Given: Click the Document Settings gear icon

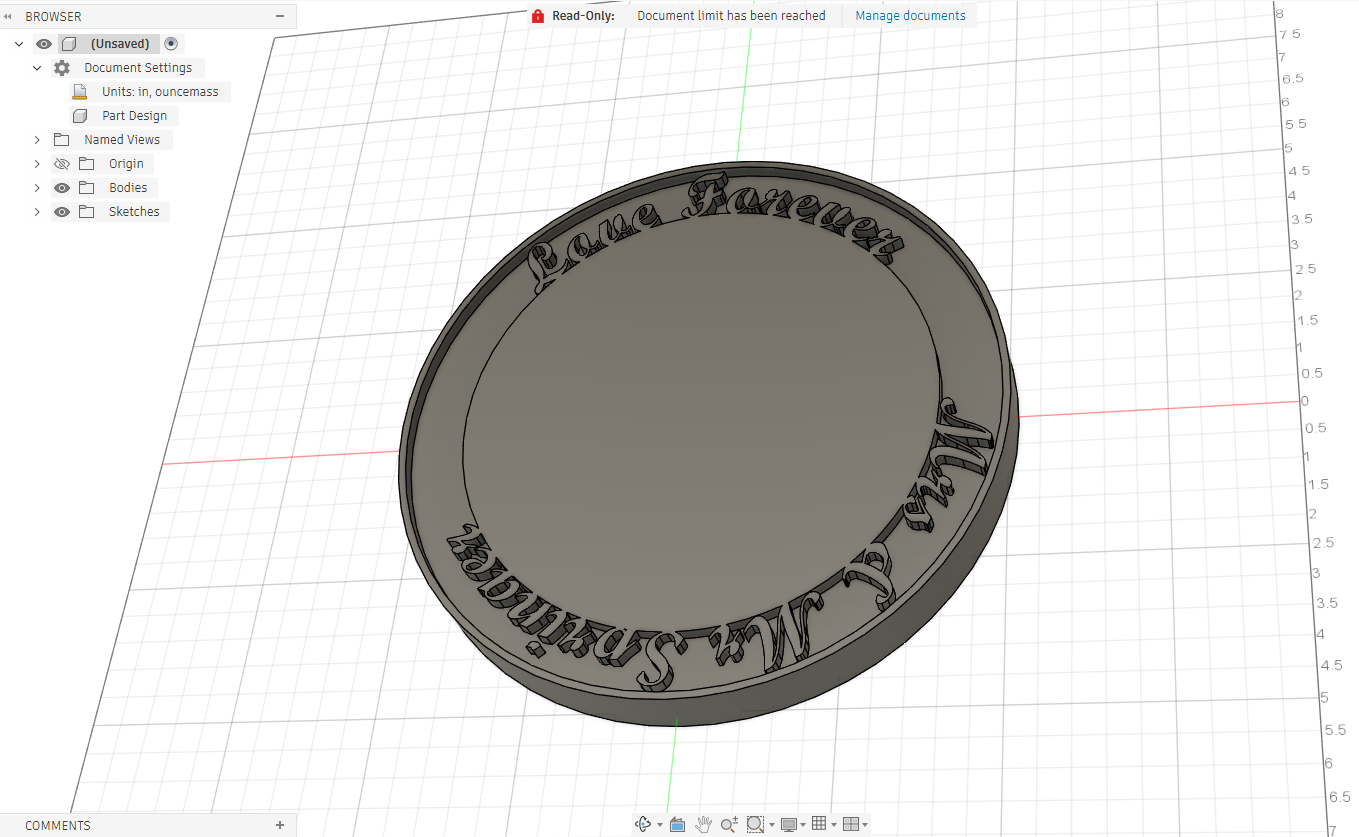Looking at the screenshot, I should (x=62, y=68).
